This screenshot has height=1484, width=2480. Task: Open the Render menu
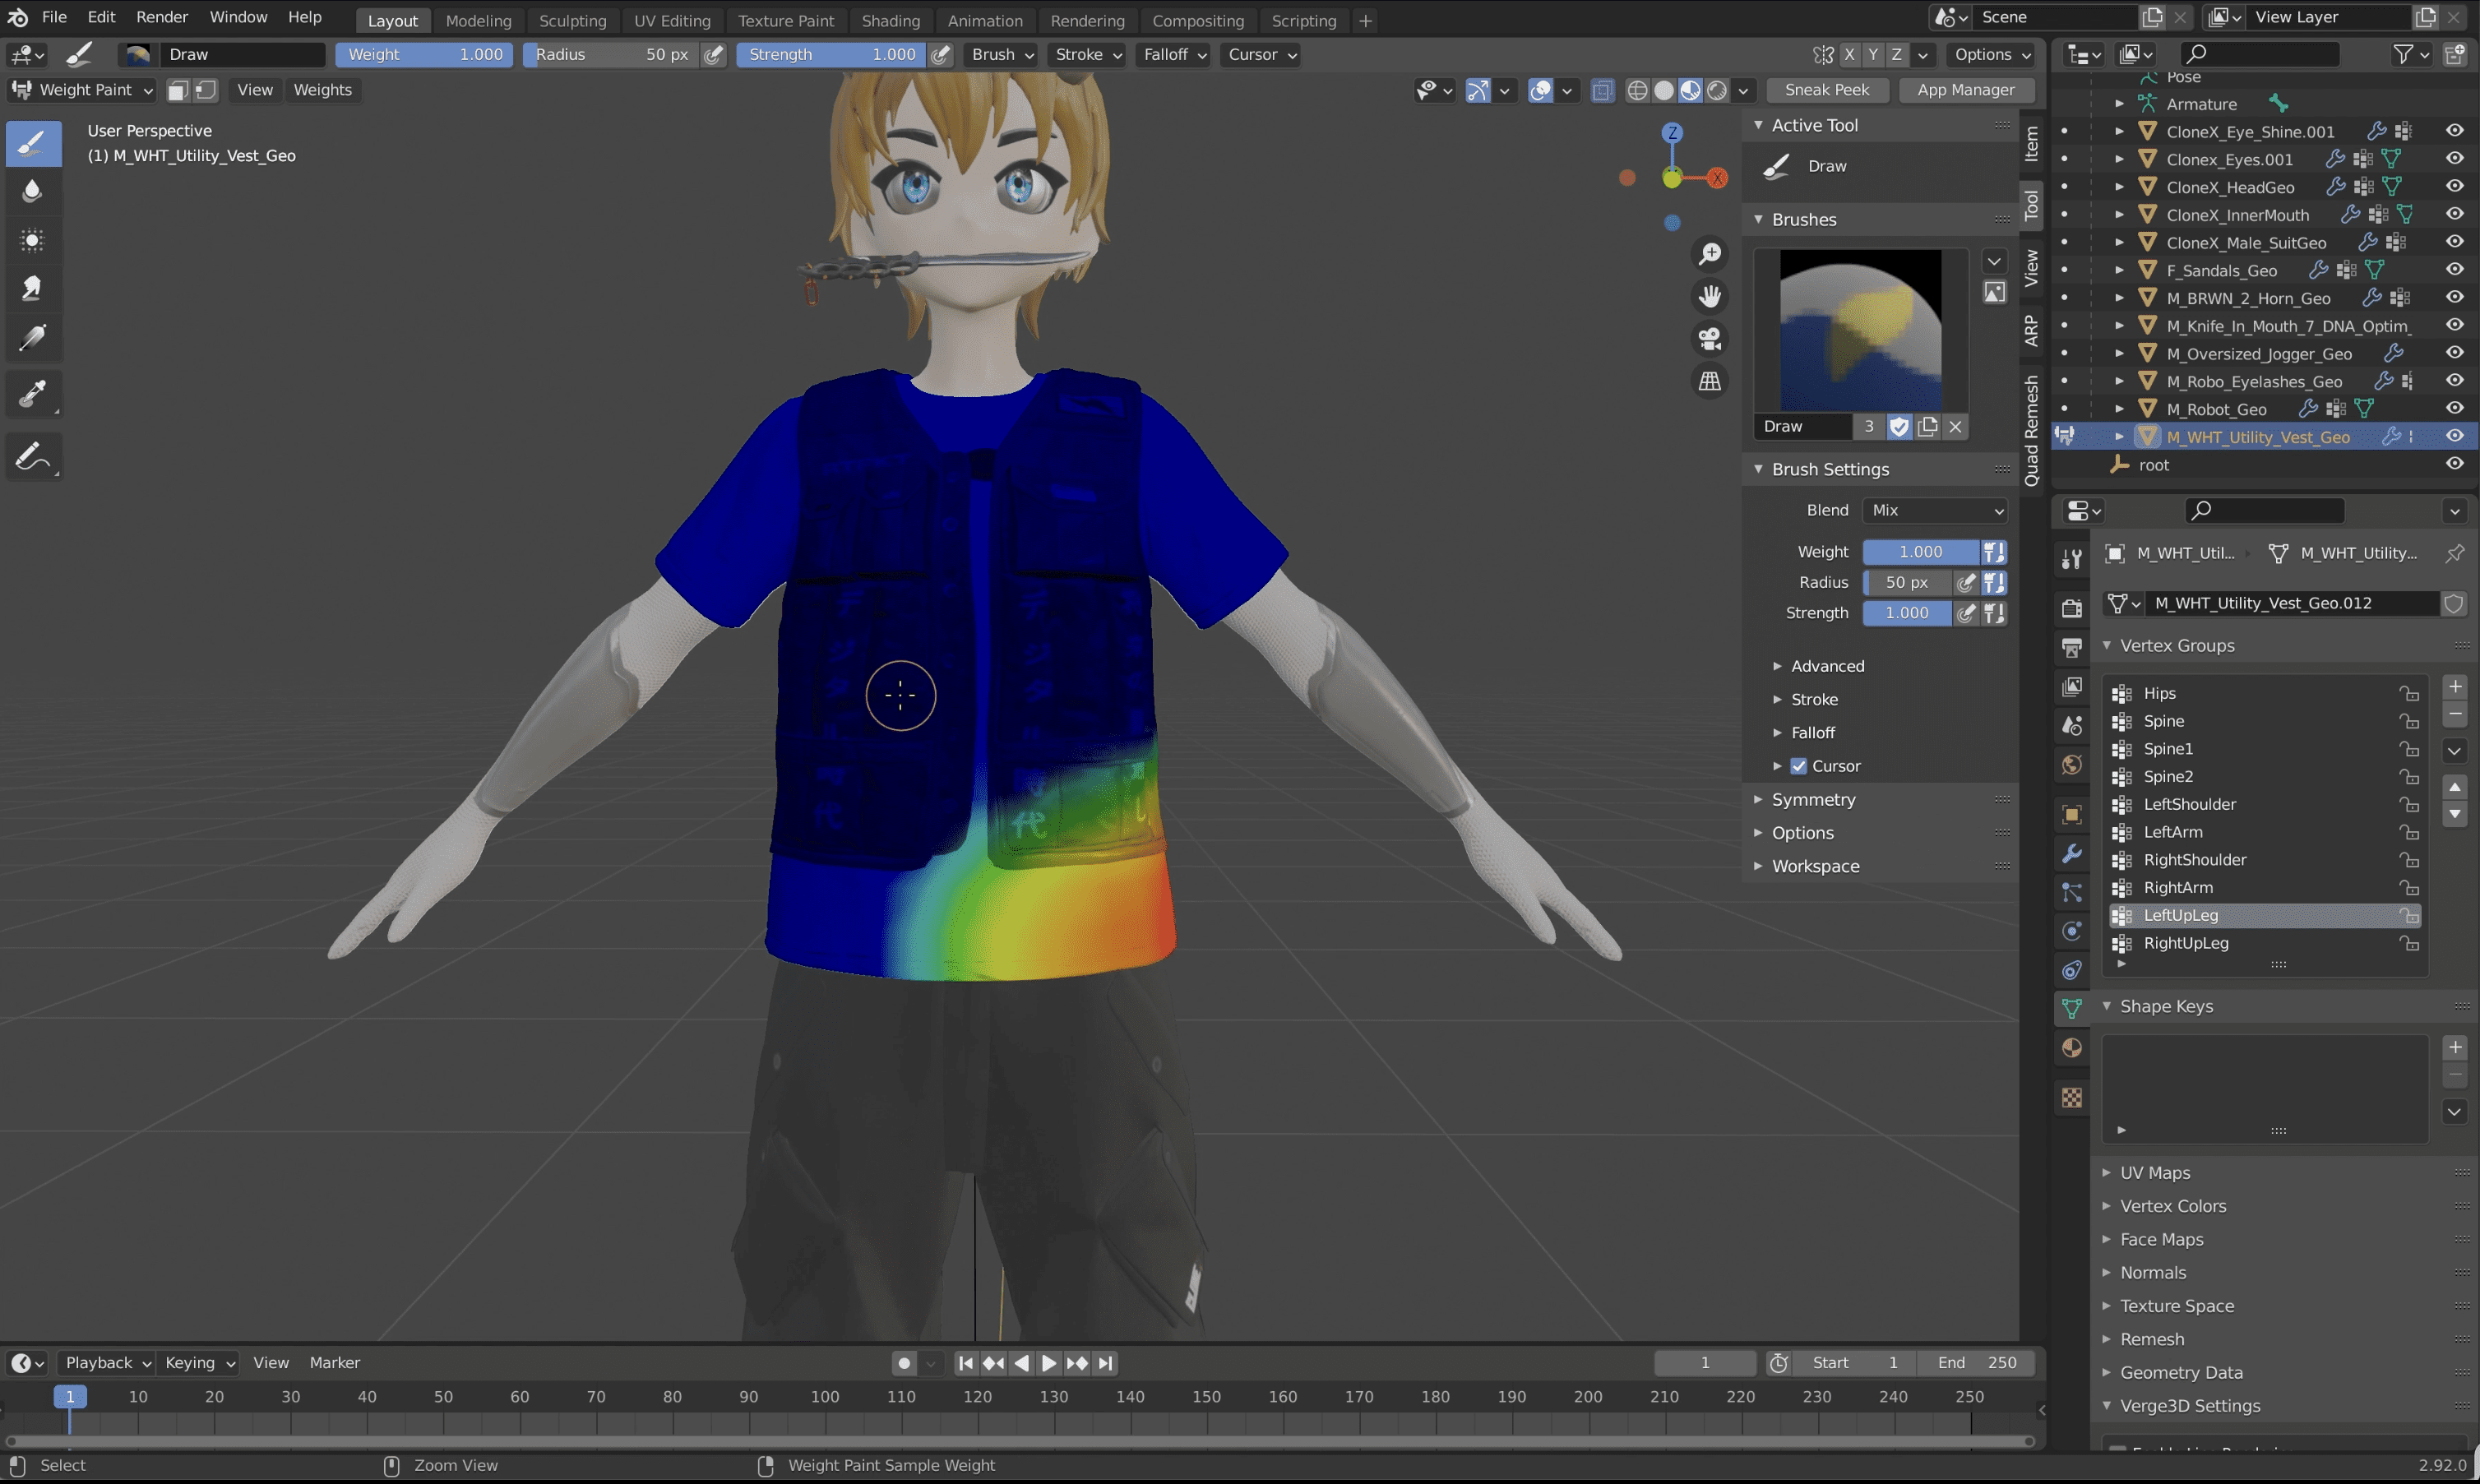162,17
